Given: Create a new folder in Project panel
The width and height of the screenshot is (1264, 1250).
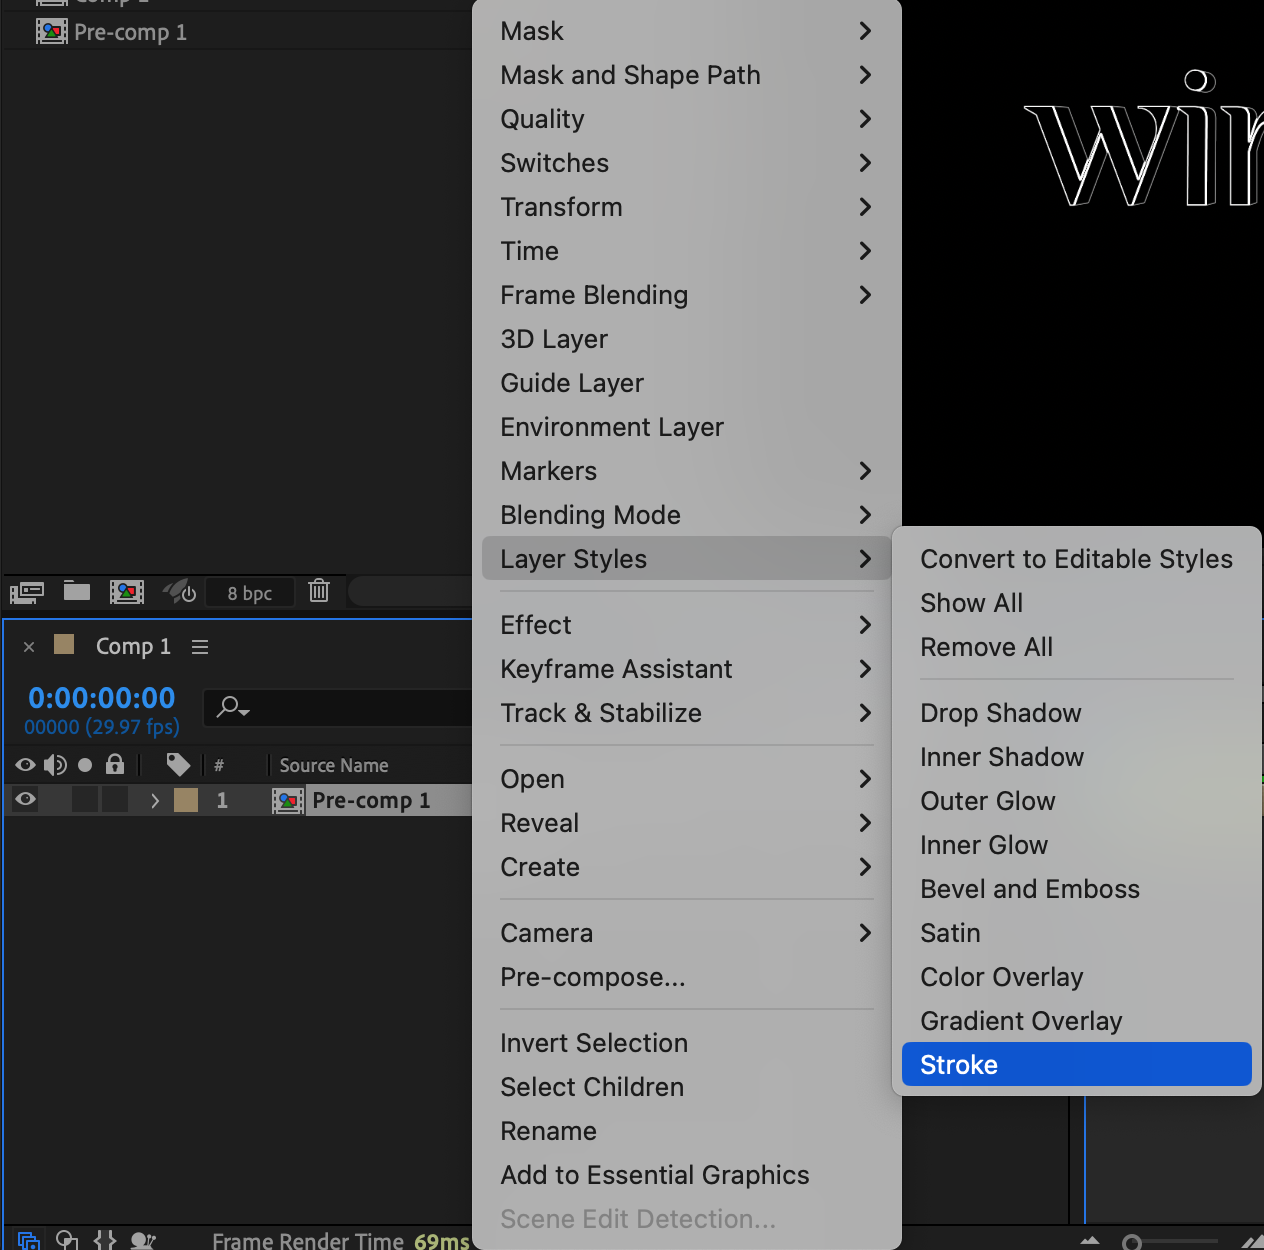Looking at the screenshot, I should [x=77, y=591].
